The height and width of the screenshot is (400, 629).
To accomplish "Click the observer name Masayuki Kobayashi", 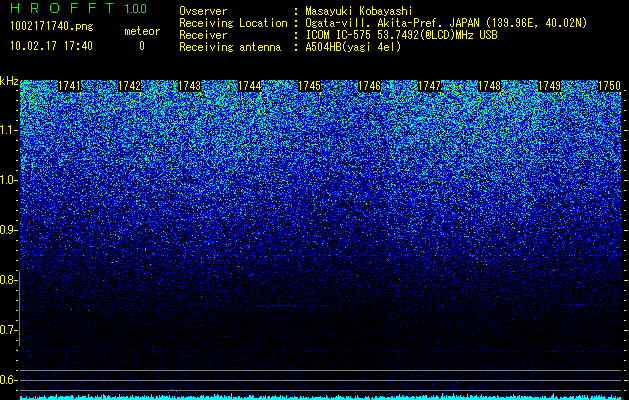I will (359, 11).
